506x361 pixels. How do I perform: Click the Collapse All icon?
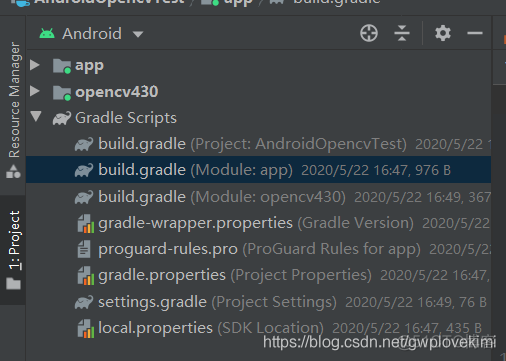[x=402, y=33]
